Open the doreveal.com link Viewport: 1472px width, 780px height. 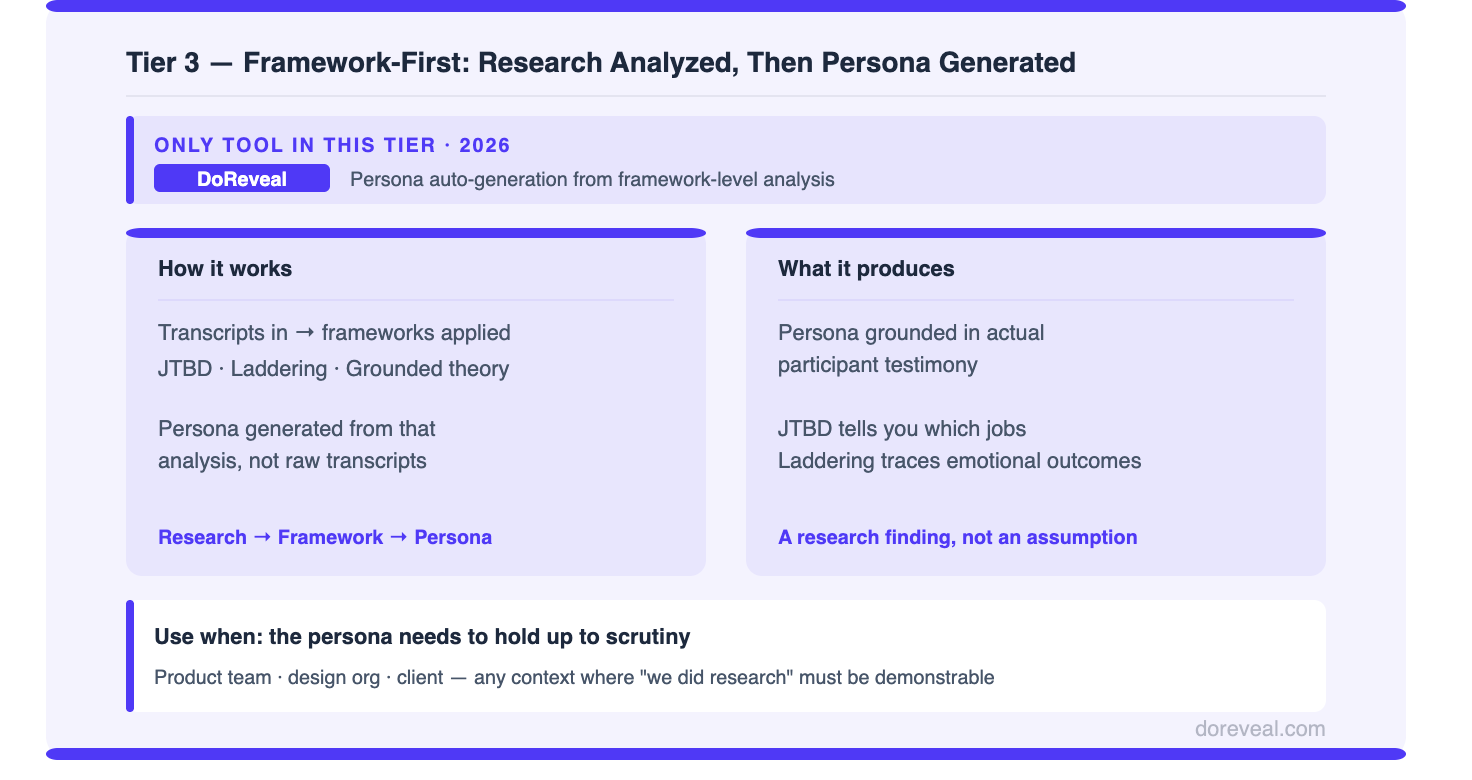[1260, 729]
